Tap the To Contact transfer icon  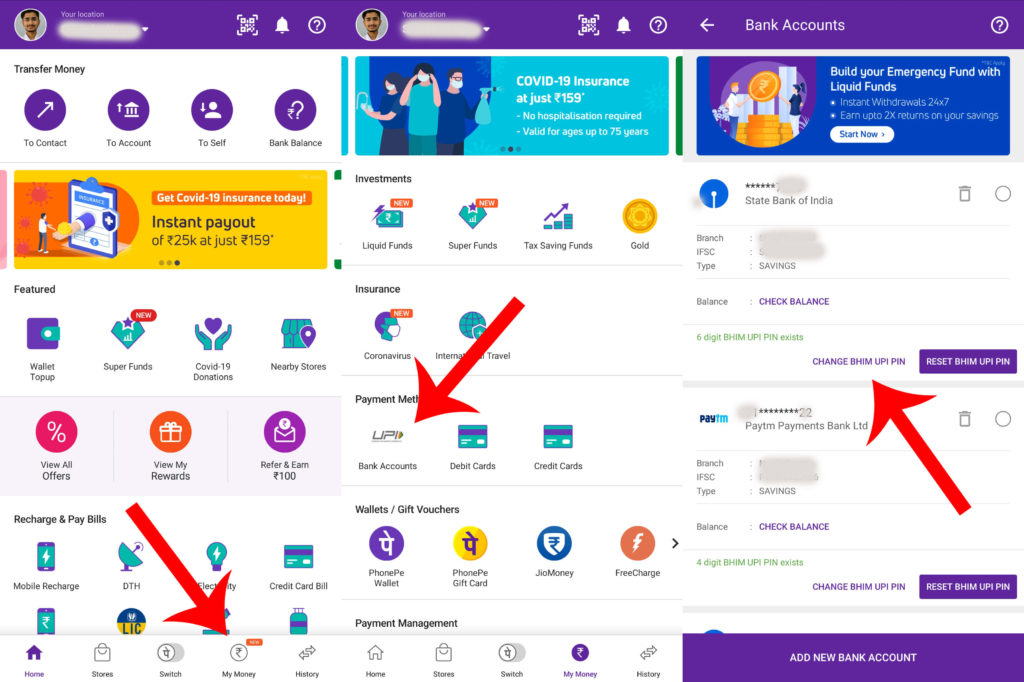45,110
